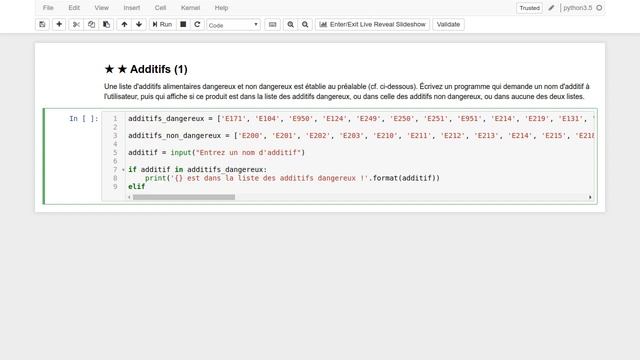
Task: Paste cells below icon
Action: point(106,24)
